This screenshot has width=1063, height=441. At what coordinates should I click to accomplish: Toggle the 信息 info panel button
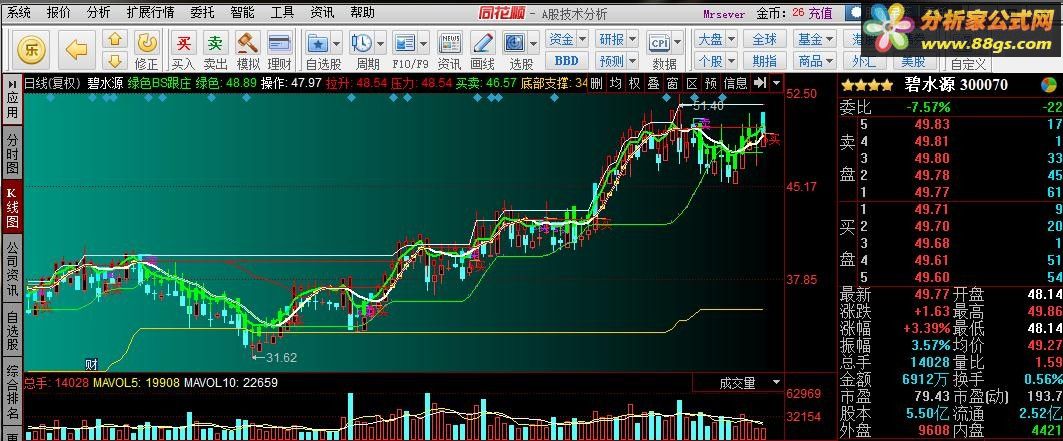(736, 83)
